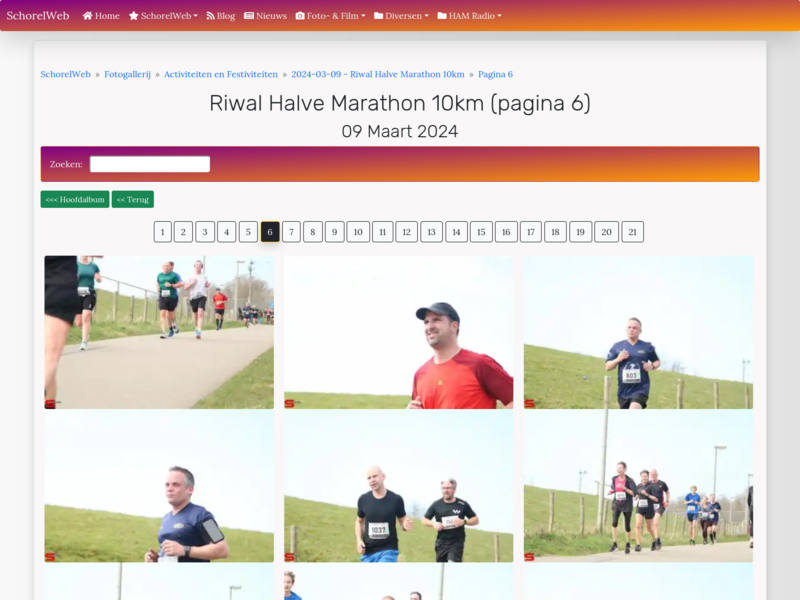Go to gallery page 19
Image resolution: width=800 pixels, height=600 pixels.
tap(581, 232)
